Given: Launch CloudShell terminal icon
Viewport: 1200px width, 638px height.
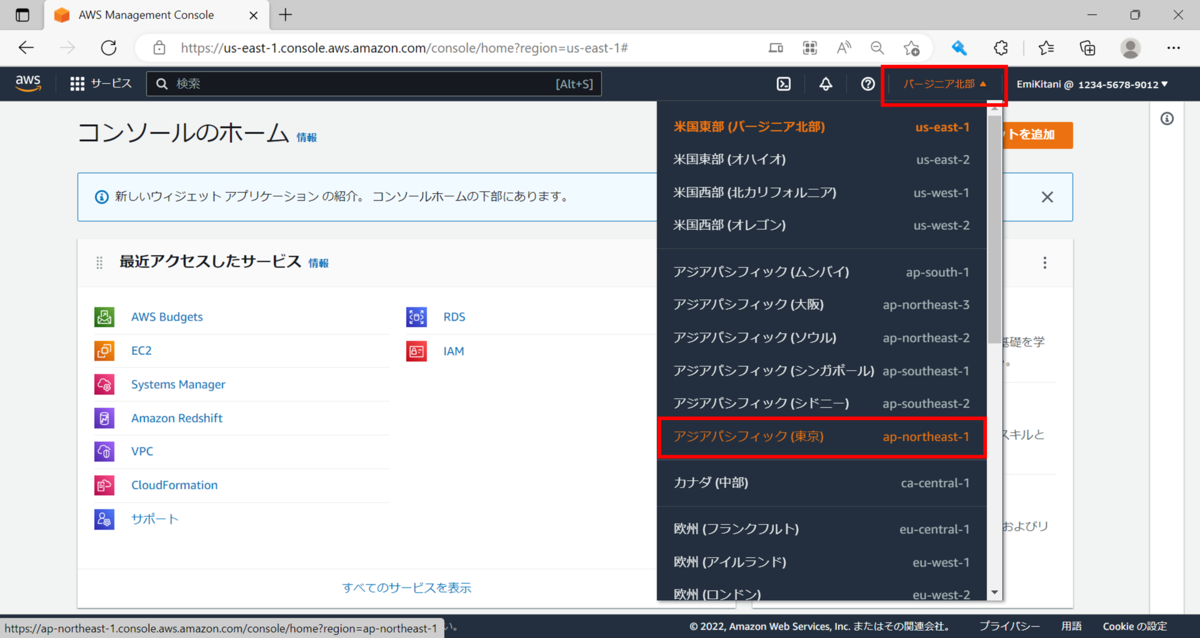Looking at the screenshot, I should pos(785,84).
